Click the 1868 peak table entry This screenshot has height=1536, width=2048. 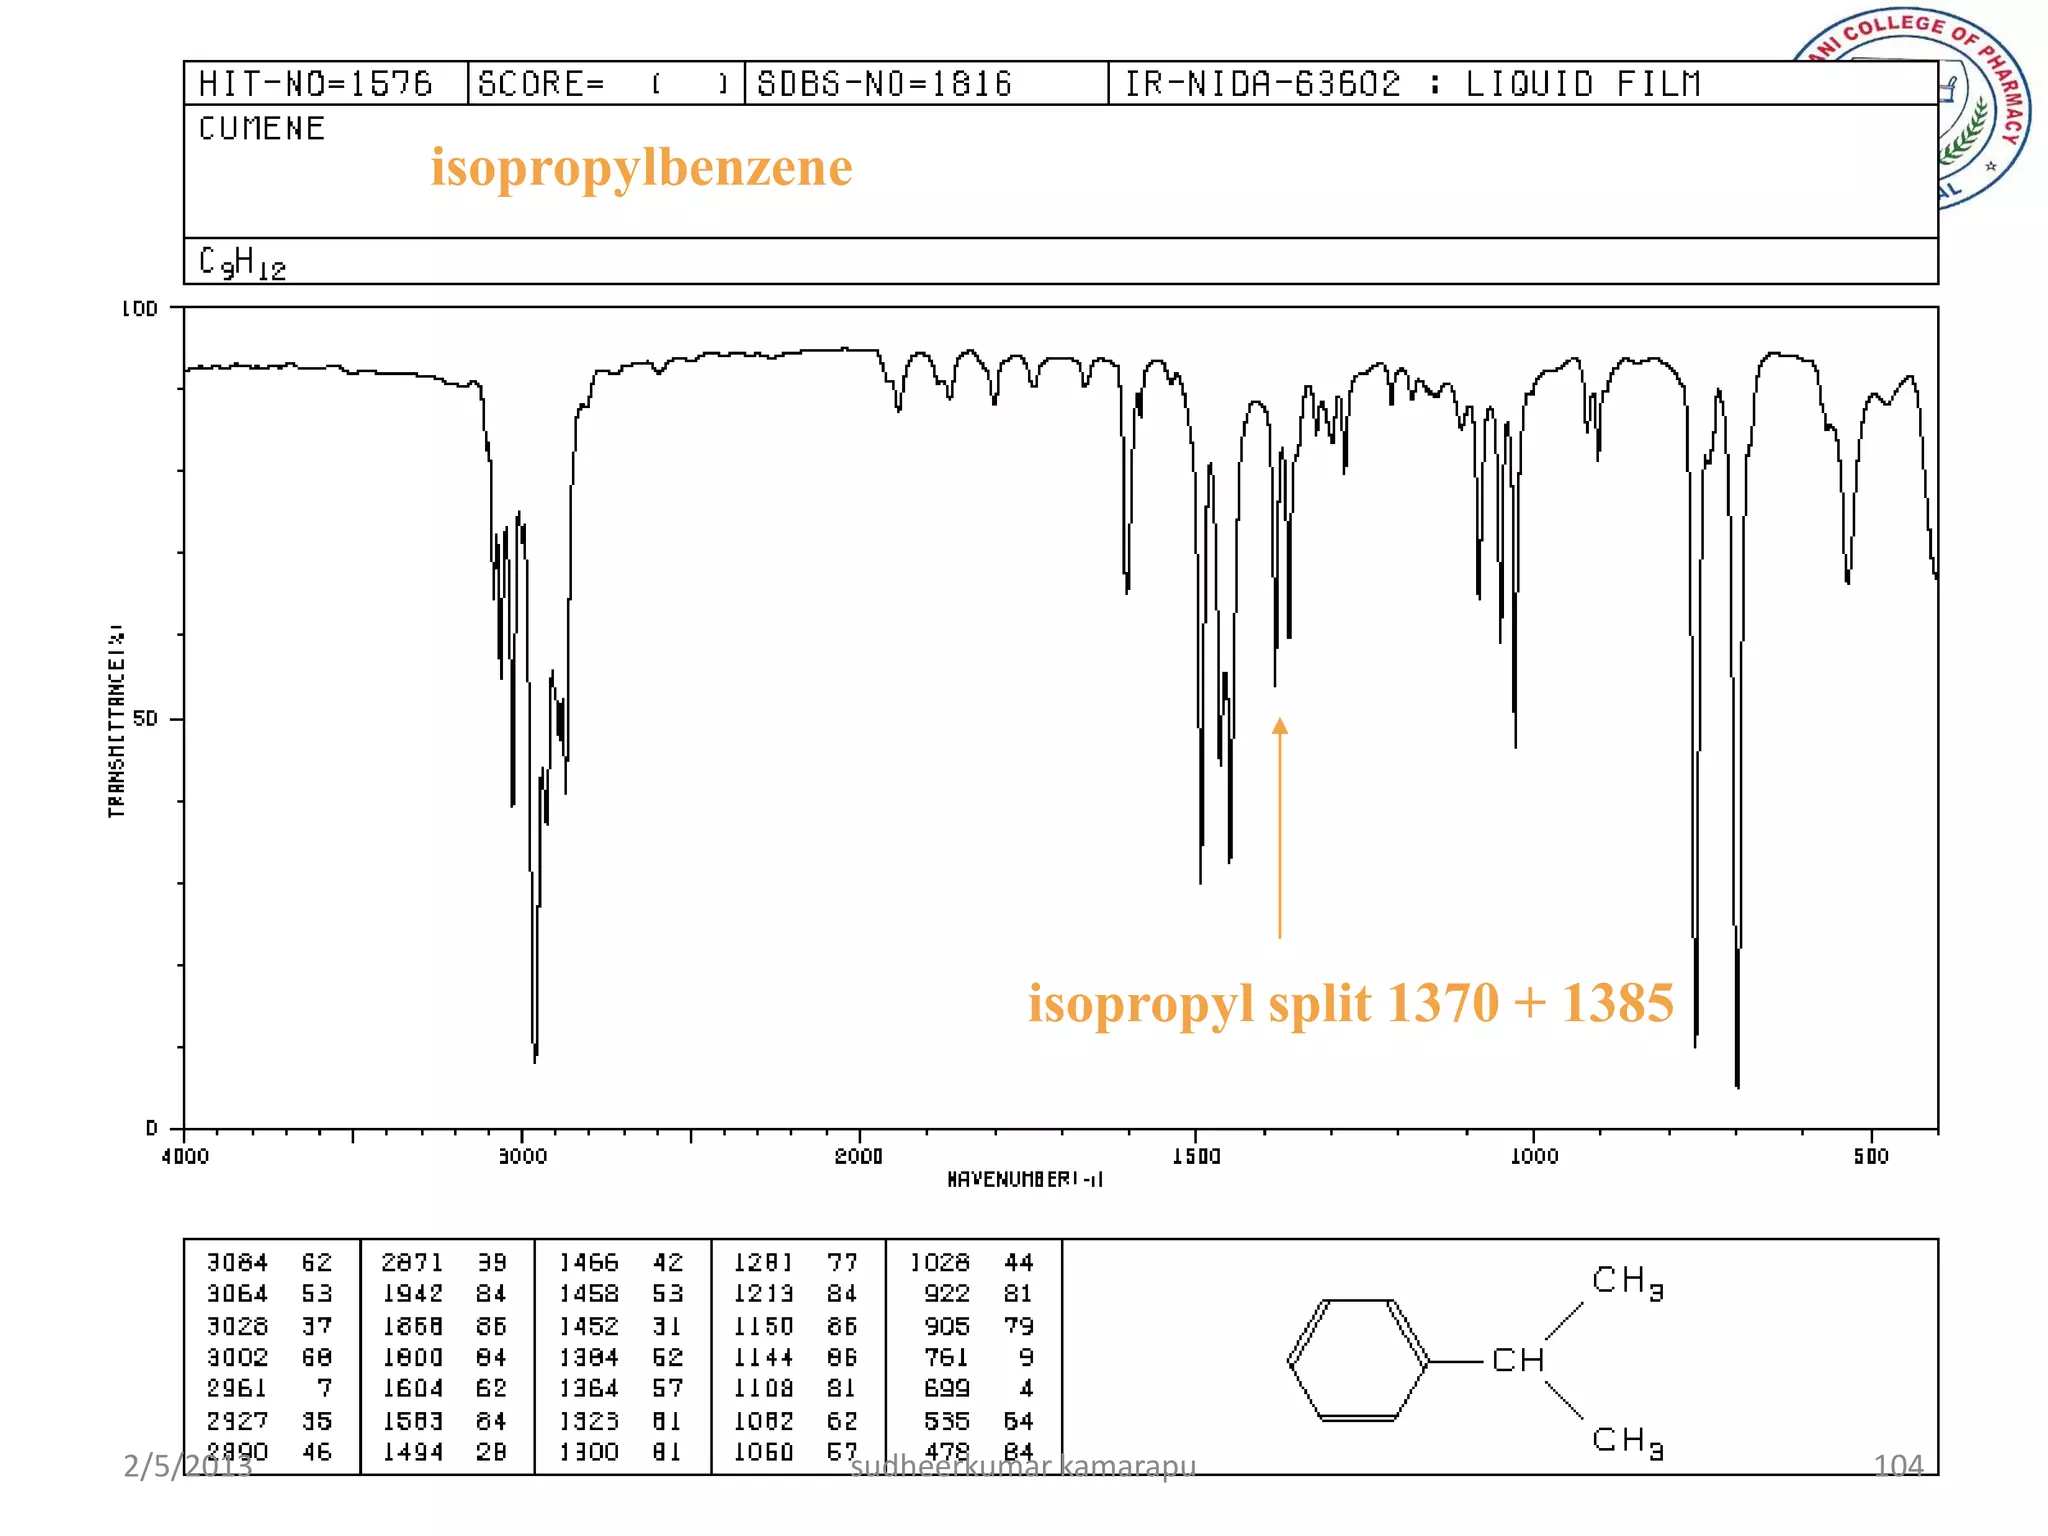444,1326
